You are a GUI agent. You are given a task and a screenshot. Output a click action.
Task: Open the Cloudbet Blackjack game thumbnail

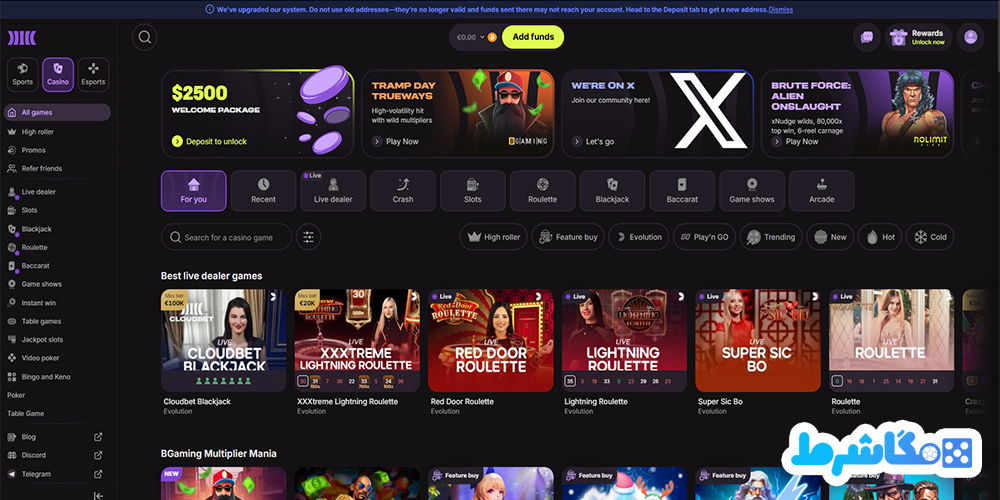(224, 340)
